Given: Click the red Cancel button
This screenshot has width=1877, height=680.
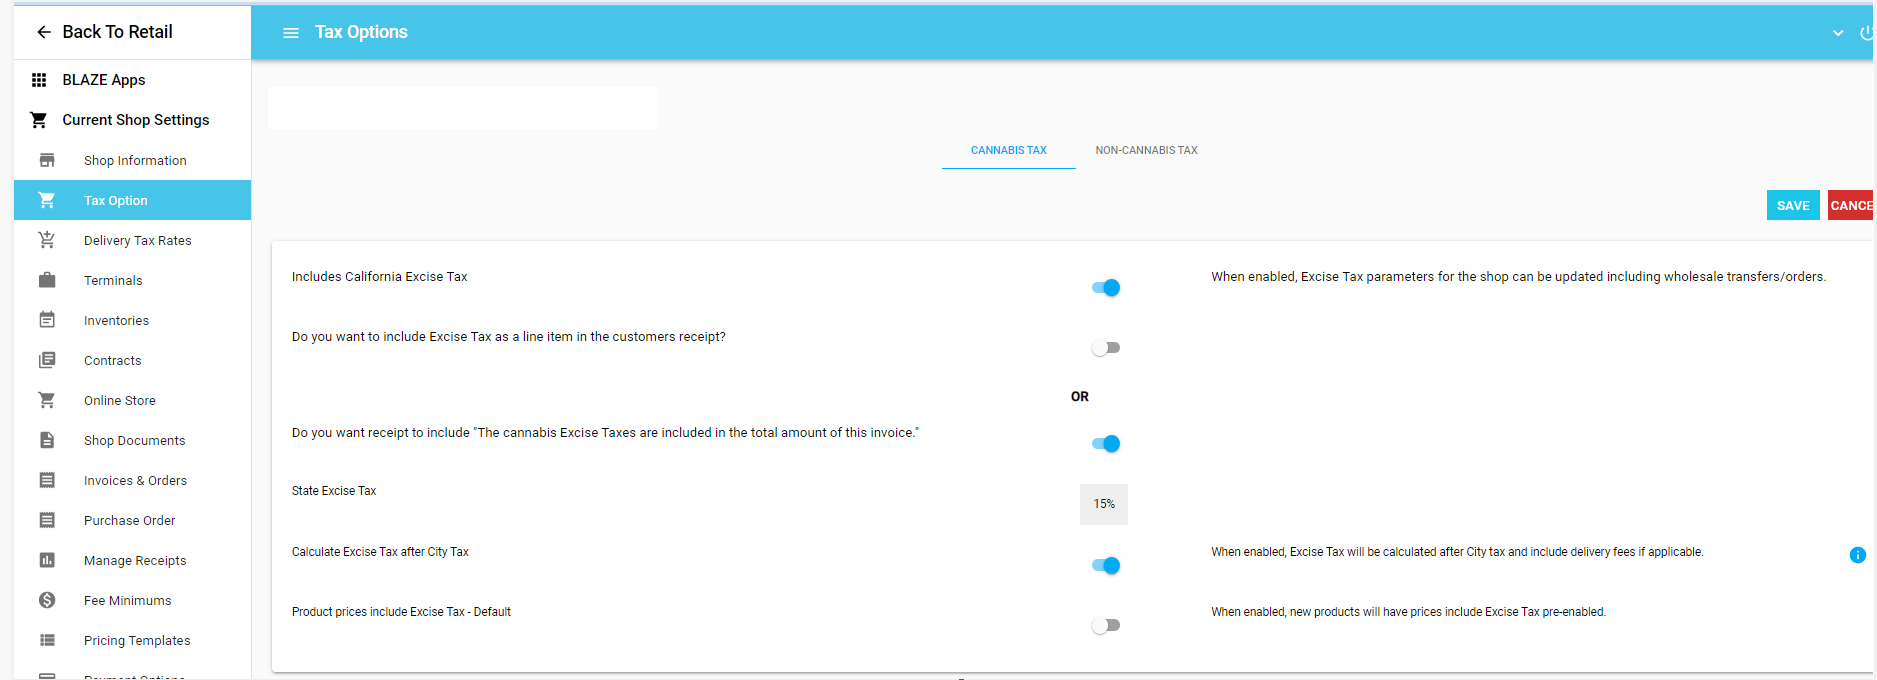Looking at the screenshot, I should coord(1851,205).
